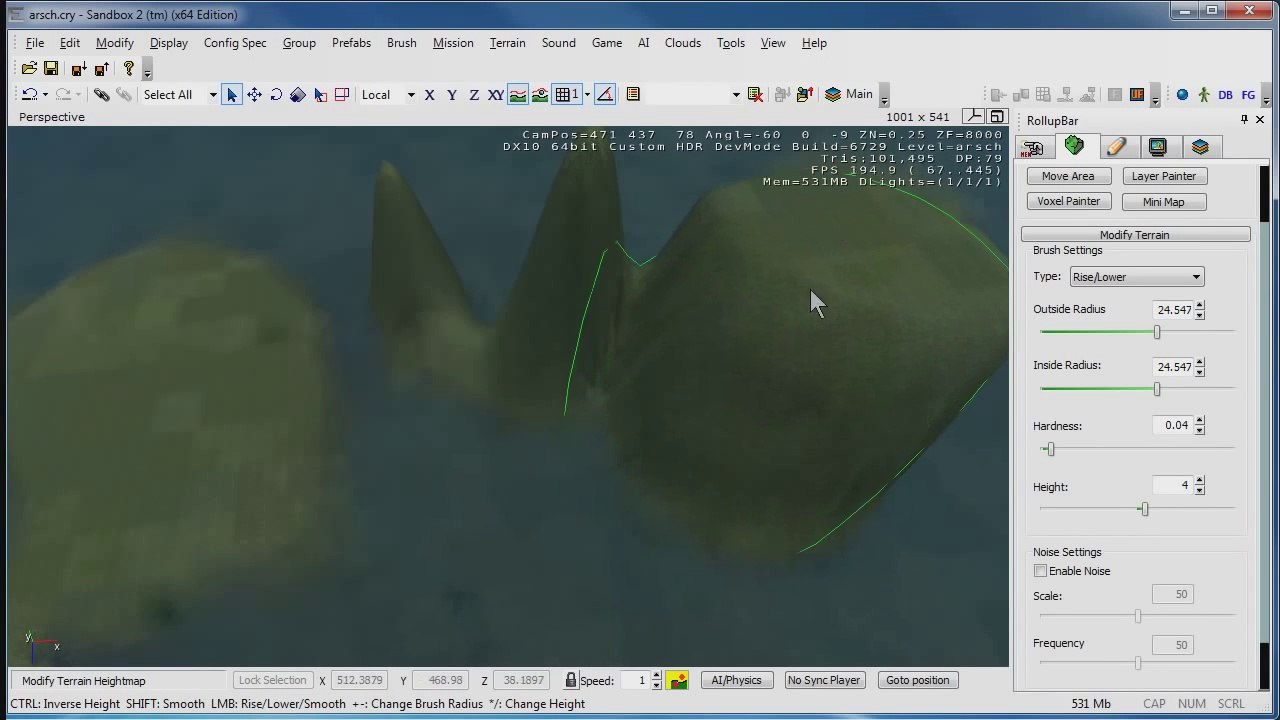This screenshot has width=1280, height=720.
Task: Click the Voxel Painter button
Action: [1068, 202]
